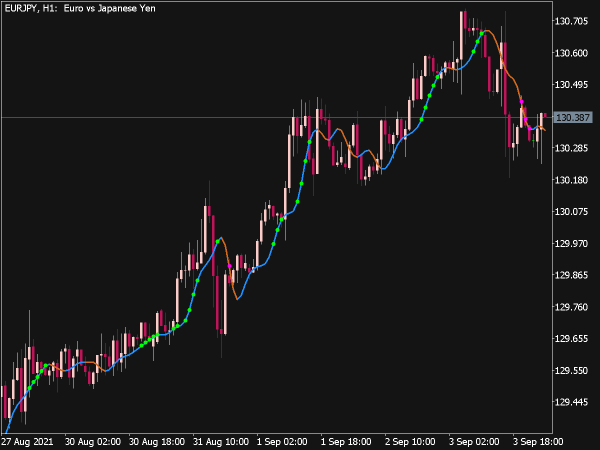Click the 1 Sep 02:00 time label
Image resolution: width=600 pixels, height=450 pixels.
282,442
